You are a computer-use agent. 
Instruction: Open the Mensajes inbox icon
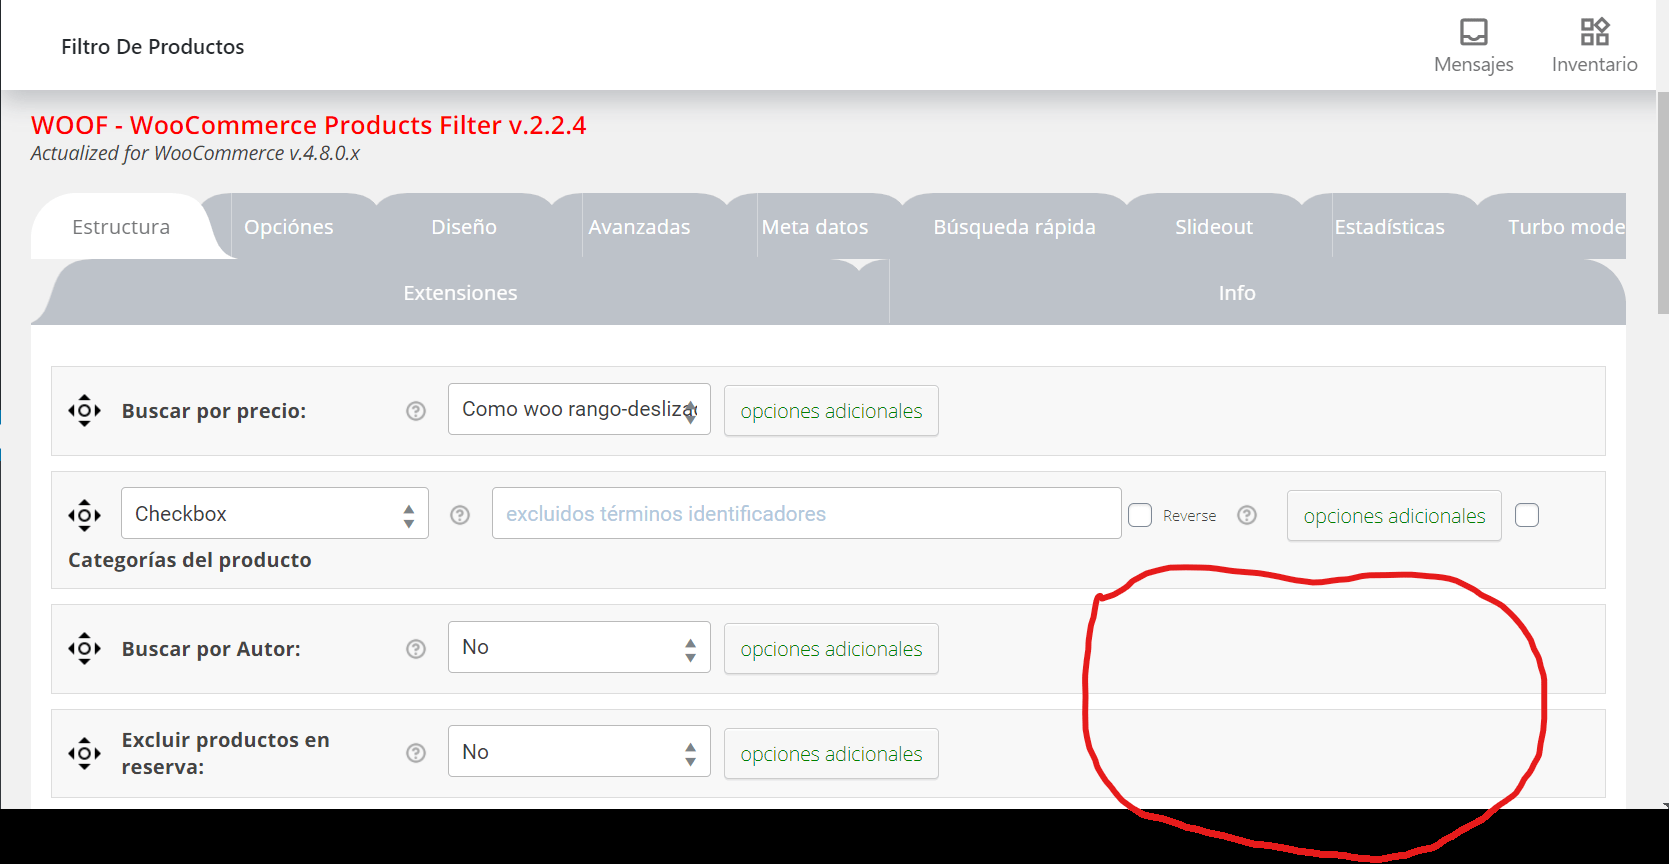tap(1473, 45)
